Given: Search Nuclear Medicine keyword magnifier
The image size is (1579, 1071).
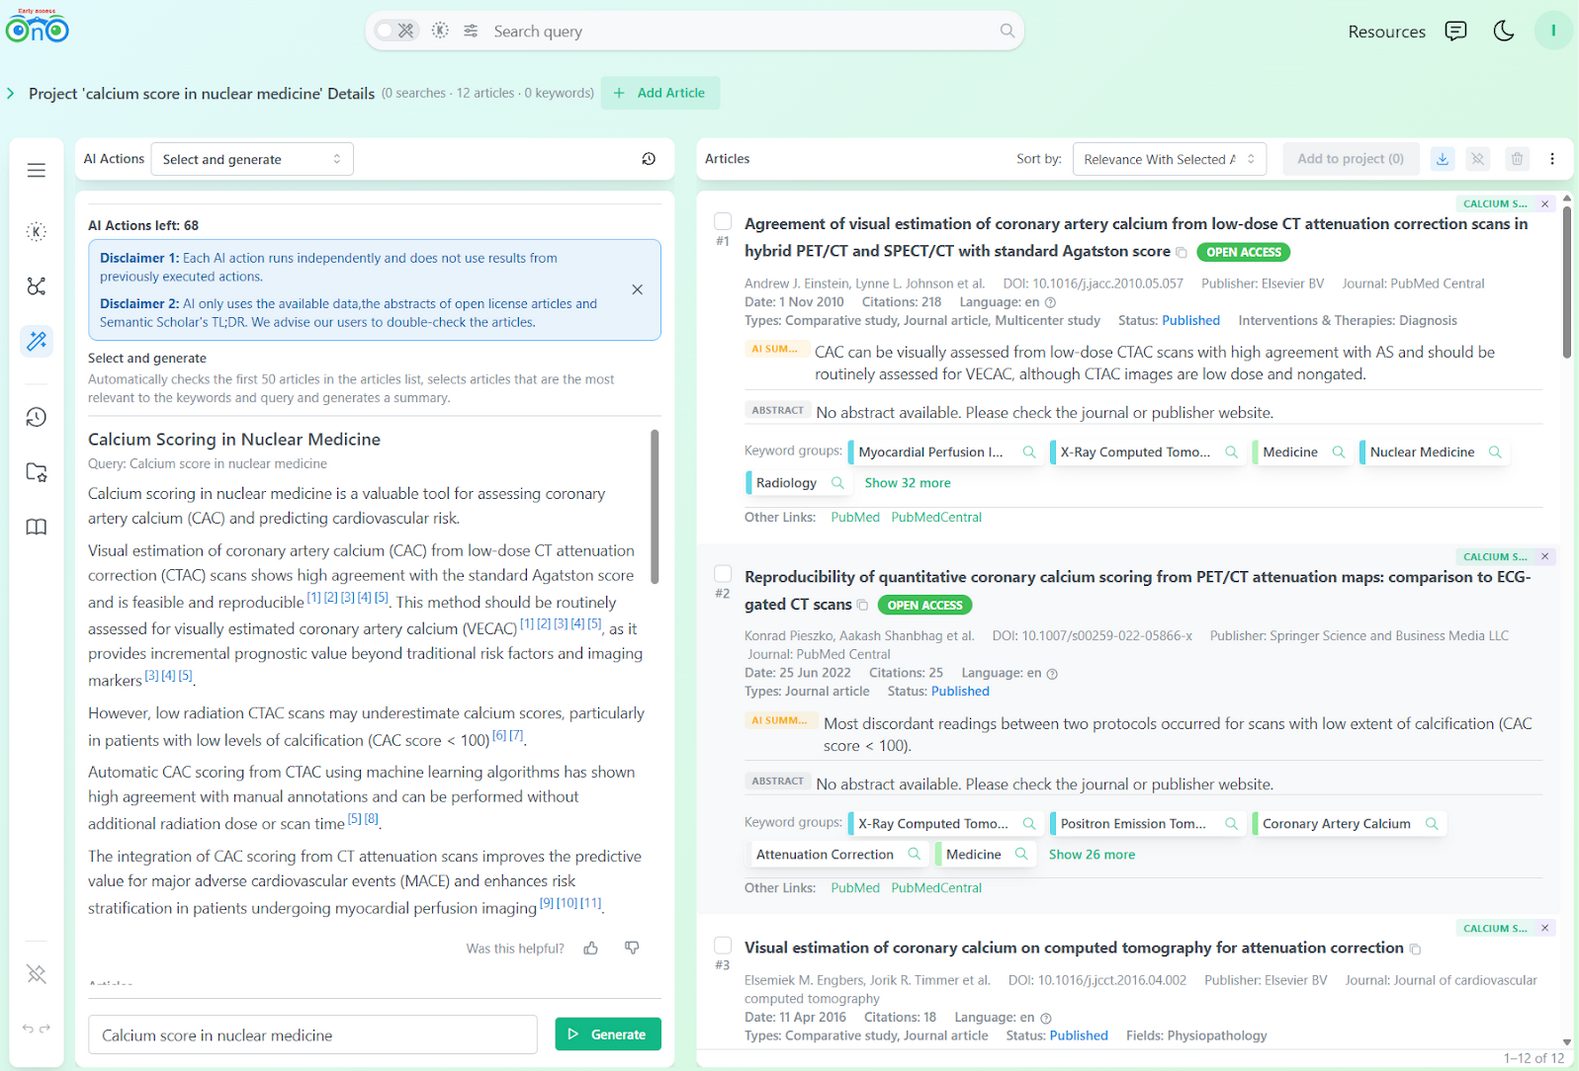Looking at the screenshot, I should click(x=1495, y=453).
